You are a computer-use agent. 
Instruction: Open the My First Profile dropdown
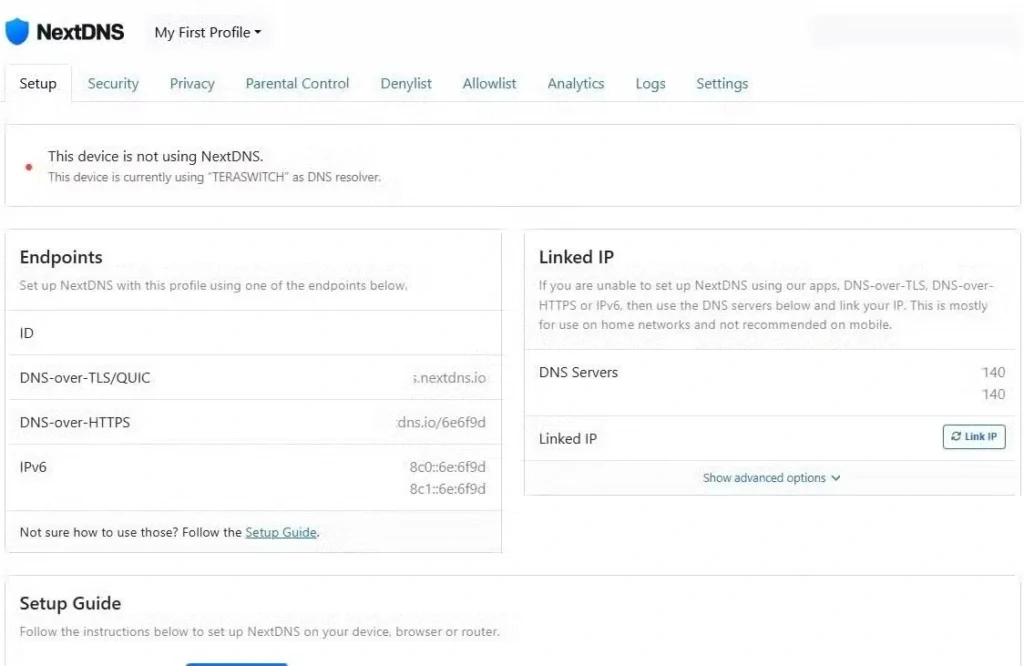207,32
